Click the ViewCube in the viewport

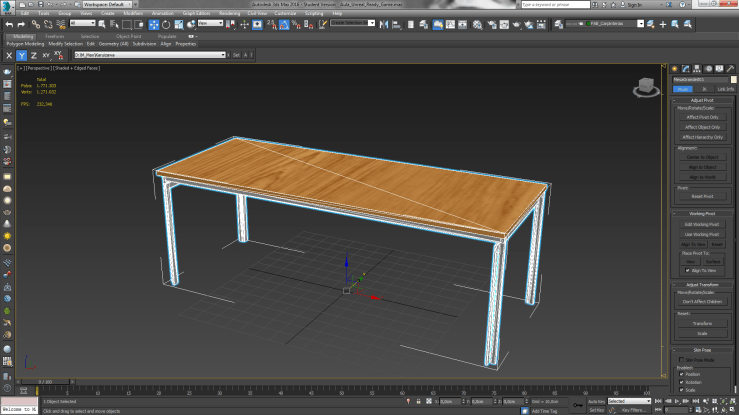click(646, 86)
